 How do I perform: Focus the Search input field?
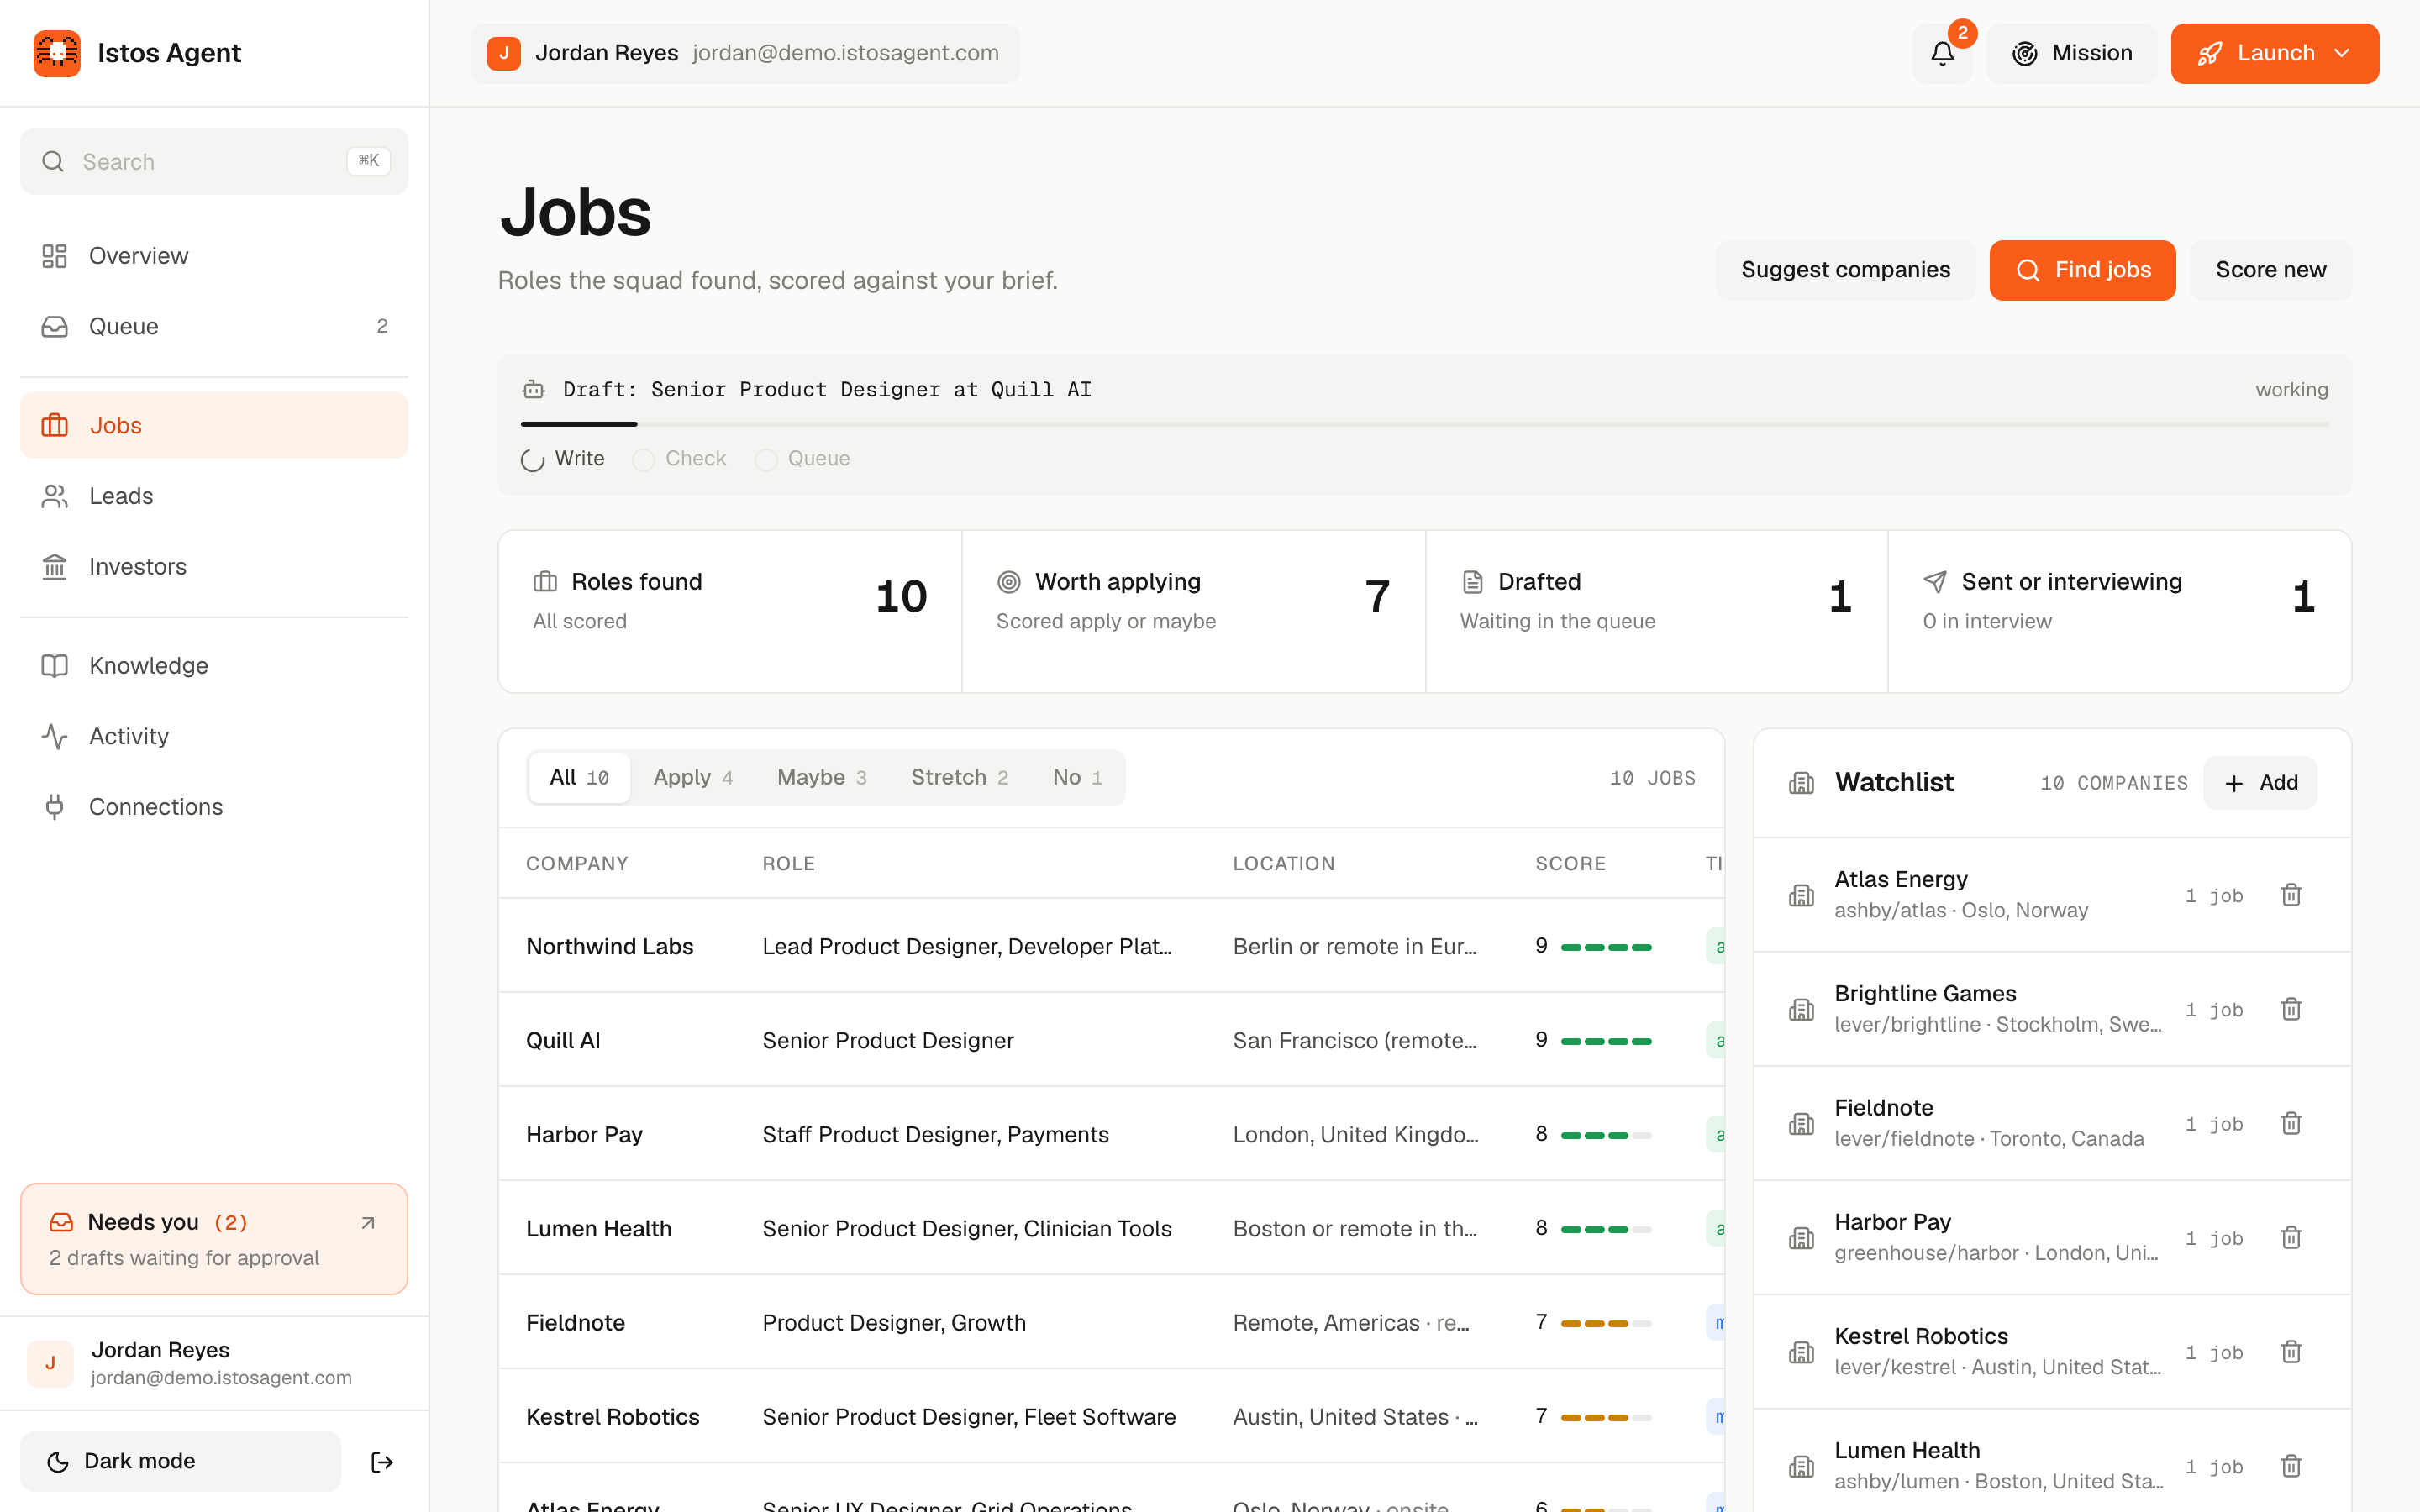coord(214,161)
